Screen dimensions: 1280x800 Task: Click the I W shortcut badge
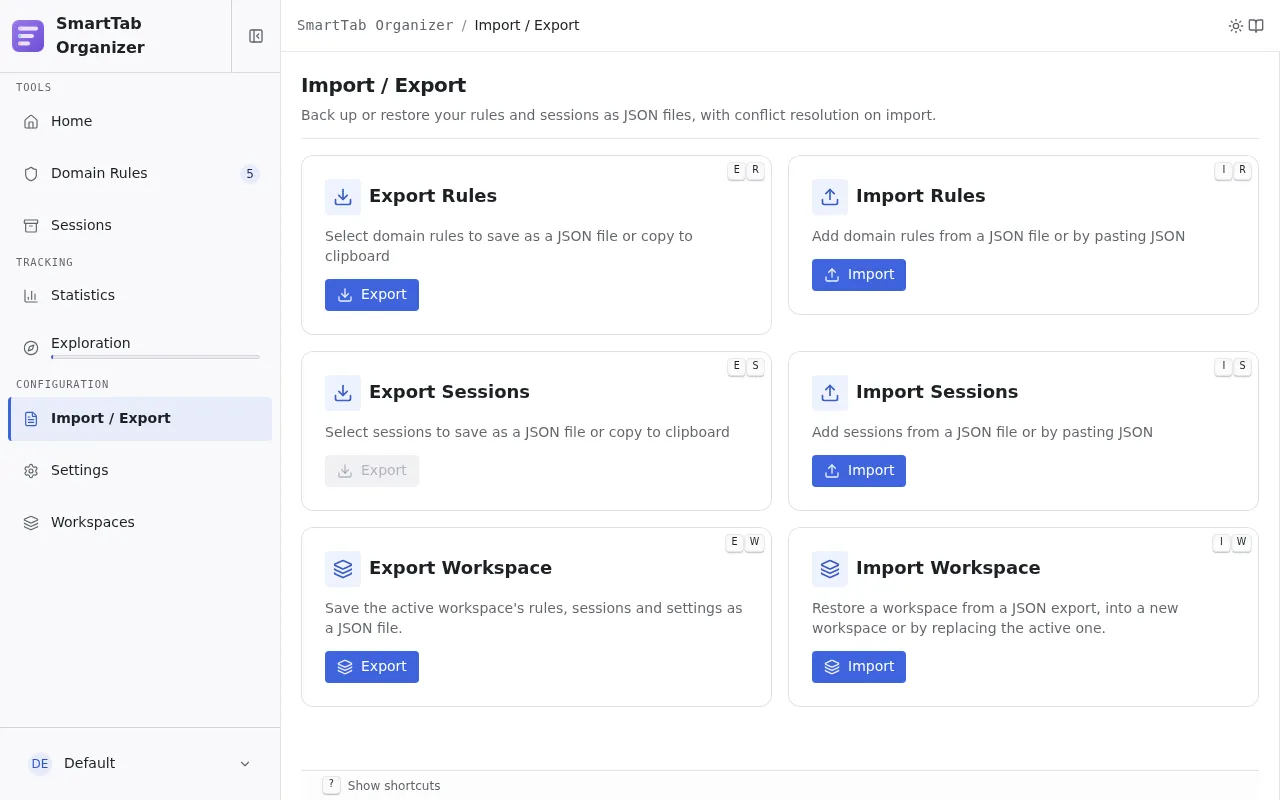click(1232, 542)
